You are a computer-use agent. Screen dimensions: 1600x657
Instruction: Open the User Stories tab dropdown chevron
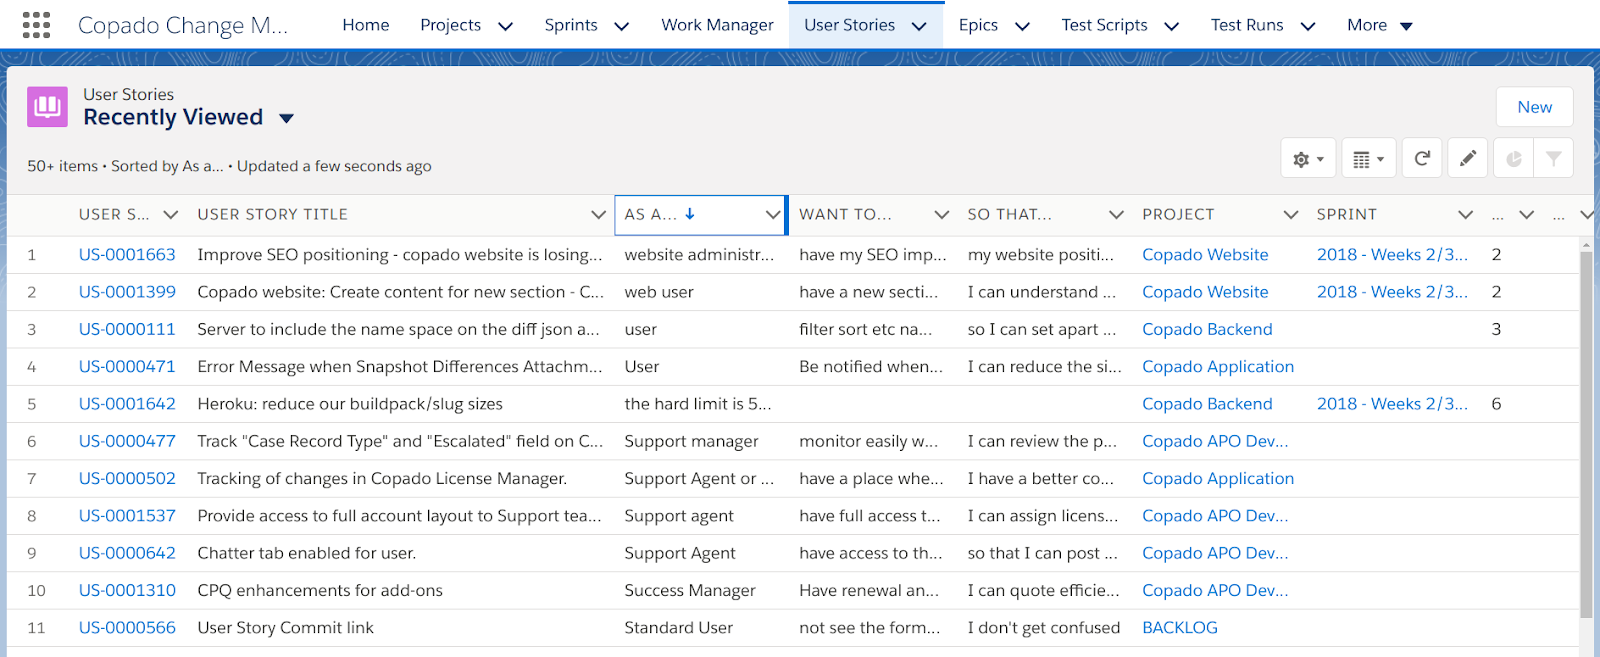click(x=919, y=26)
